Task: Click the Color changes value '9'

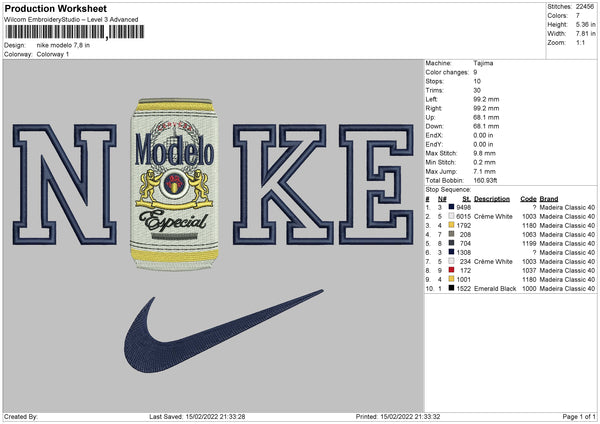Action: [475, 72]
